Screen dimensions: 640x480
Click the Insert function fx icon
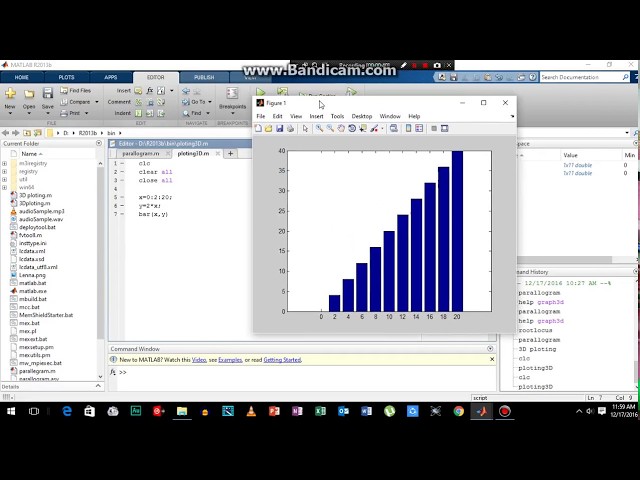coord(150,91)
